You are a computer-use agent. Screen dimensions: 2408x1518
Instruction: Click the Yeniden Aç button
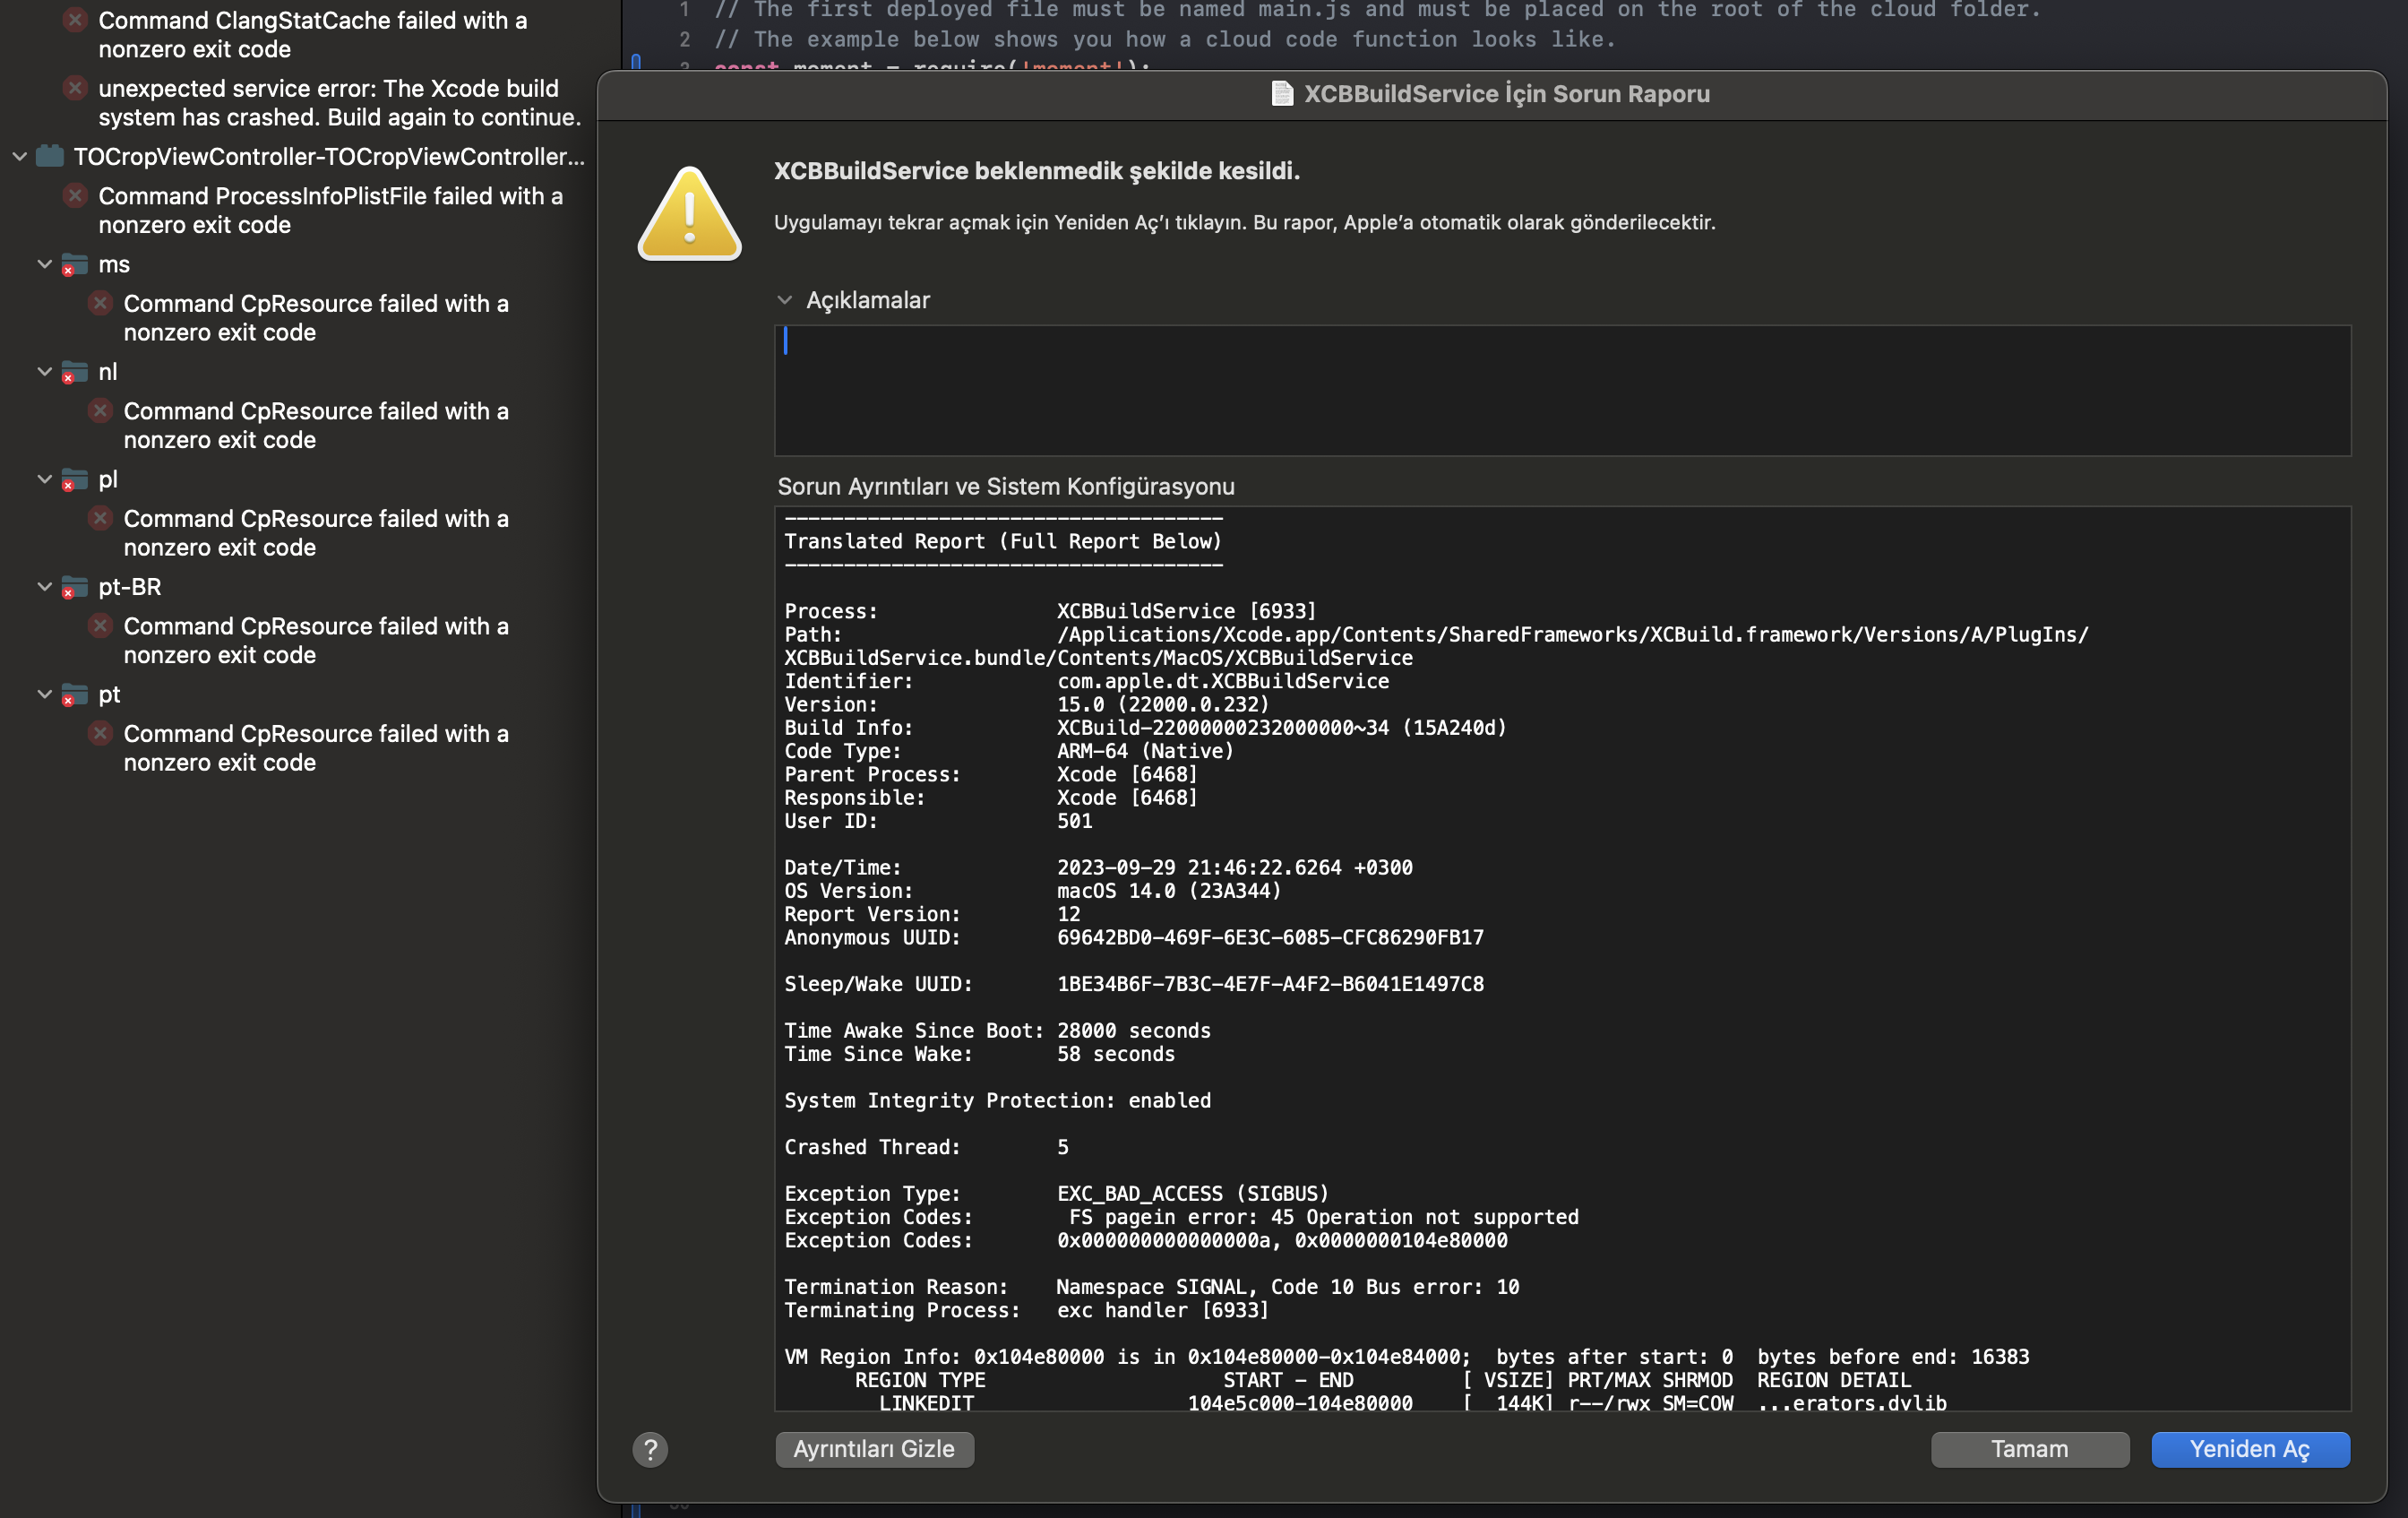click(x=2250, y=1449)
